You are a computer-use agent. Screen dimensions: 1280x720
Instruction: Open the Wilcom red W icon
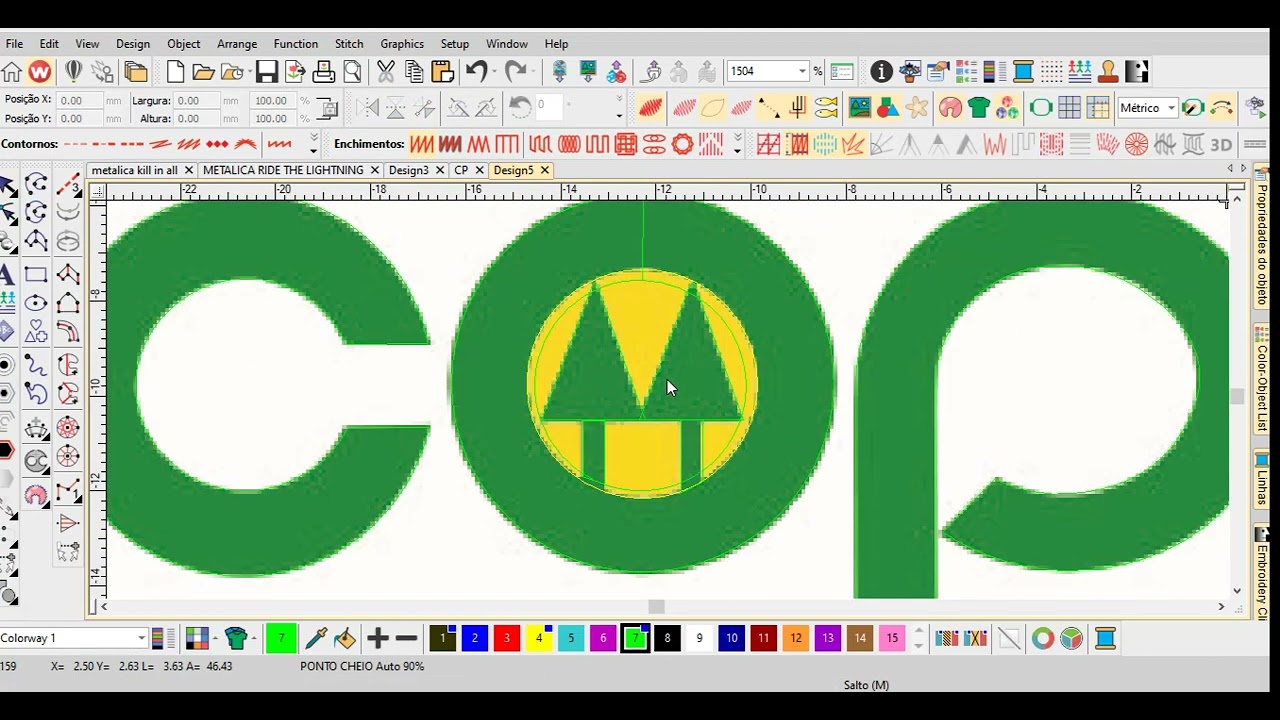coord(40,71)
